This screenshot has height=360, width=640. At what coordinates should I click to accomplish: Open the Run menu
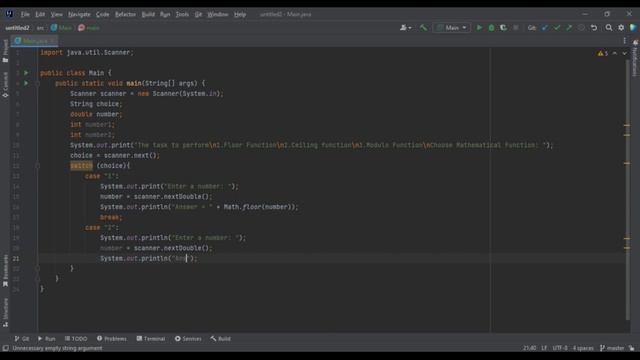coord(165,14)
